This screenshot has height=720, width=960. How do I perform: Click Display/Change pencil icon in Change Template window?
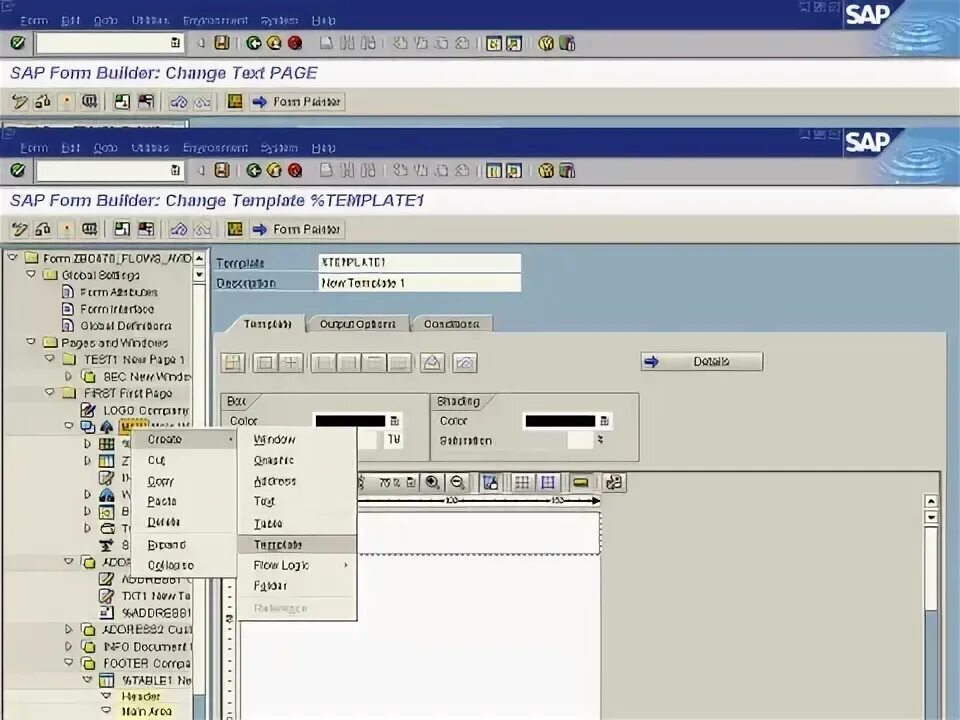[20, 229]
